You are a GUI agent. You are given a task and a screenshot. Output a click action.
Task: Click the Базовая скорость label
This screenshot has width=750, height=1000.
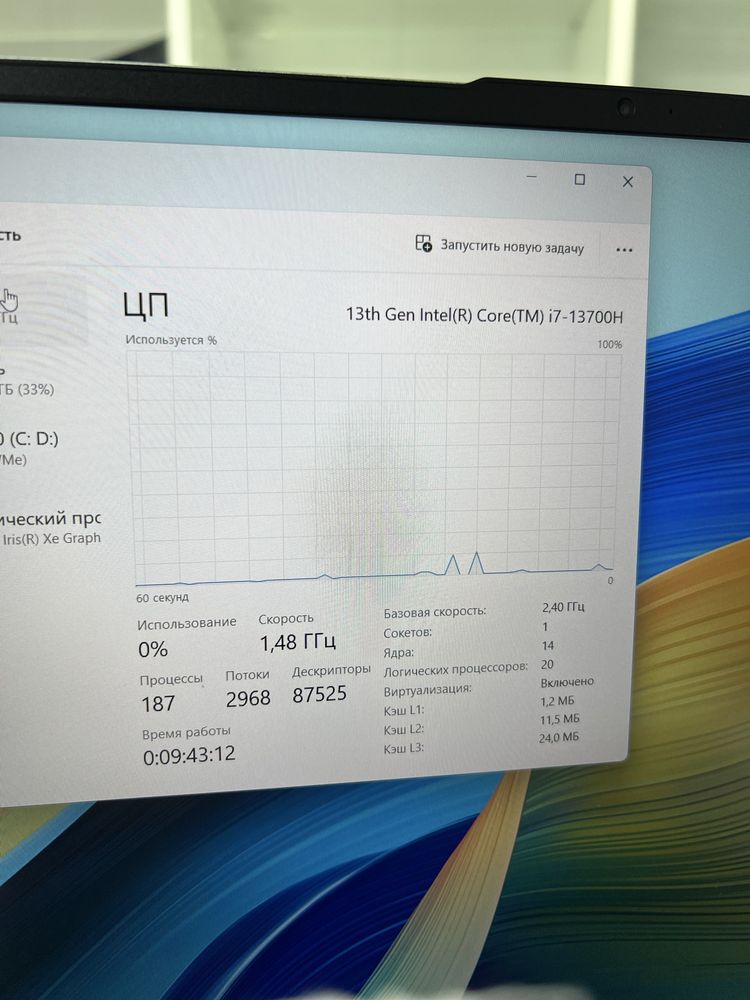[434, 612]
